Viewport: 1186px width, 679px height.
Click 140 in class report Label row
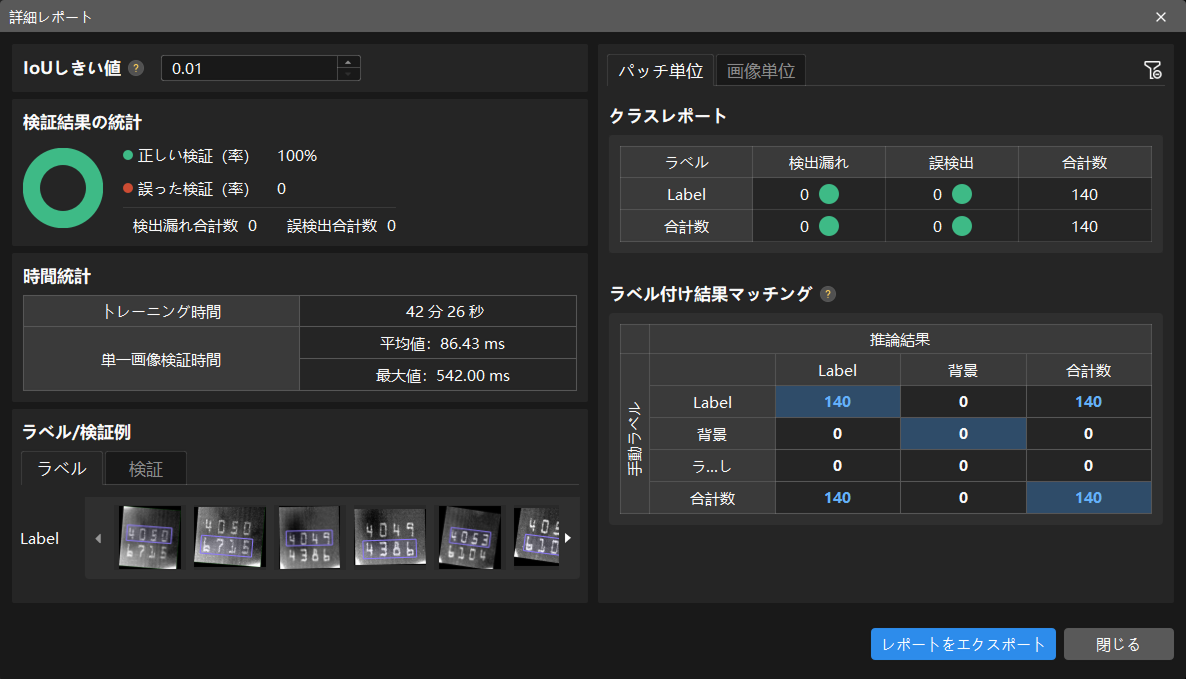click(x=1085, y=194)
